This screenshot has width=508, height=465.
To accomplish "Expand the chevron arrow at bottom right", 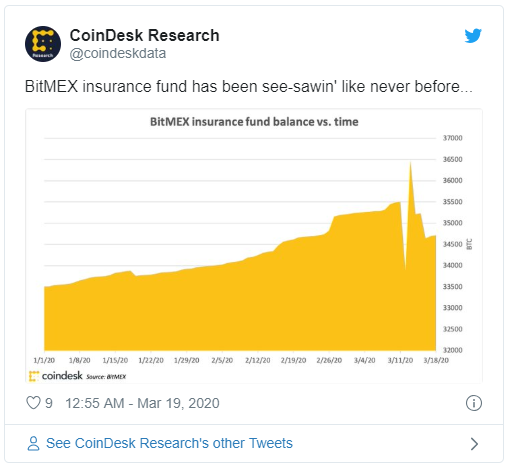I will click(474, 444).
